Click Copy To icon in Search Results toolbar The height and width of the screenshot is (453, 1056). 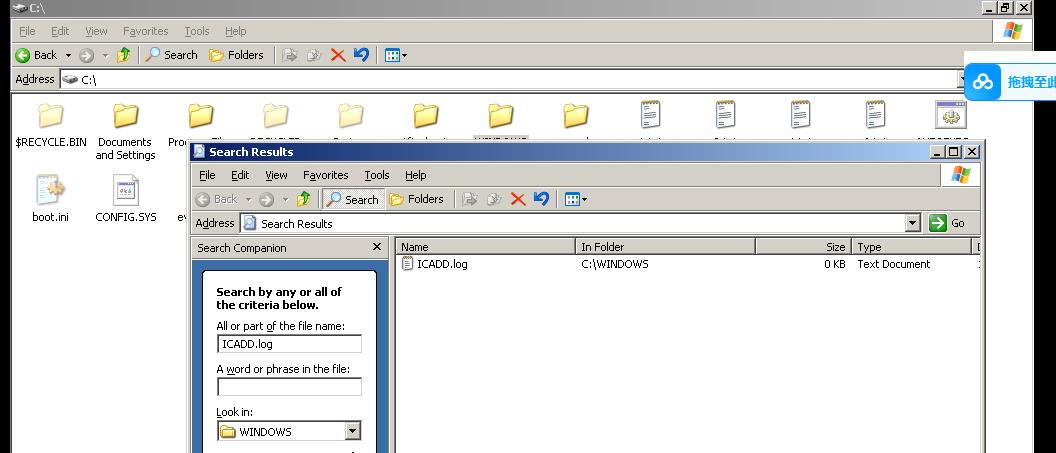pos(494,199)
